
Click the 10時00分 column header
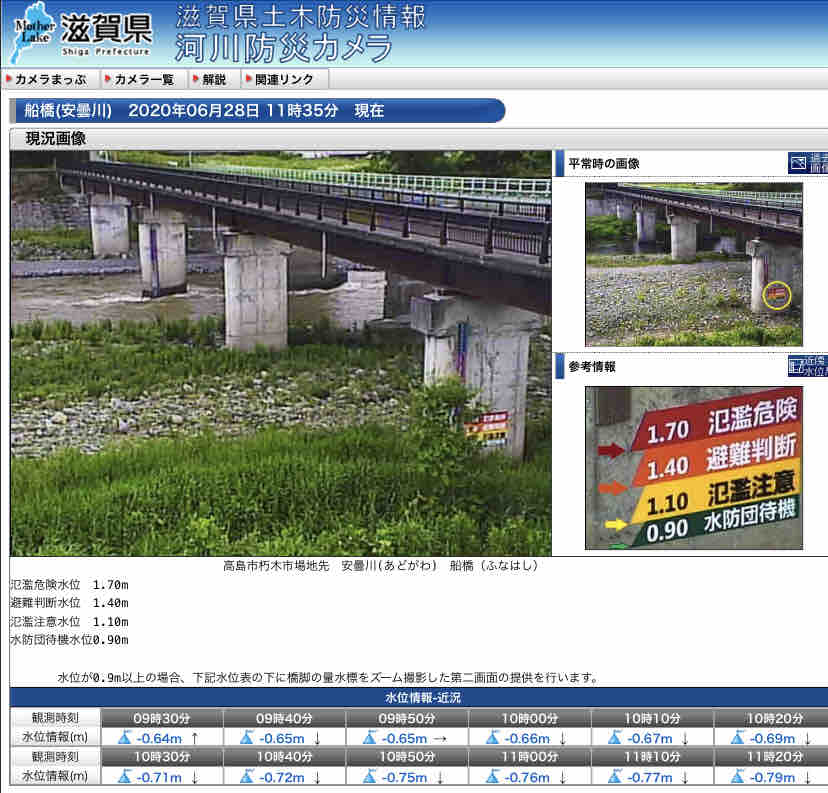point(529,718)
